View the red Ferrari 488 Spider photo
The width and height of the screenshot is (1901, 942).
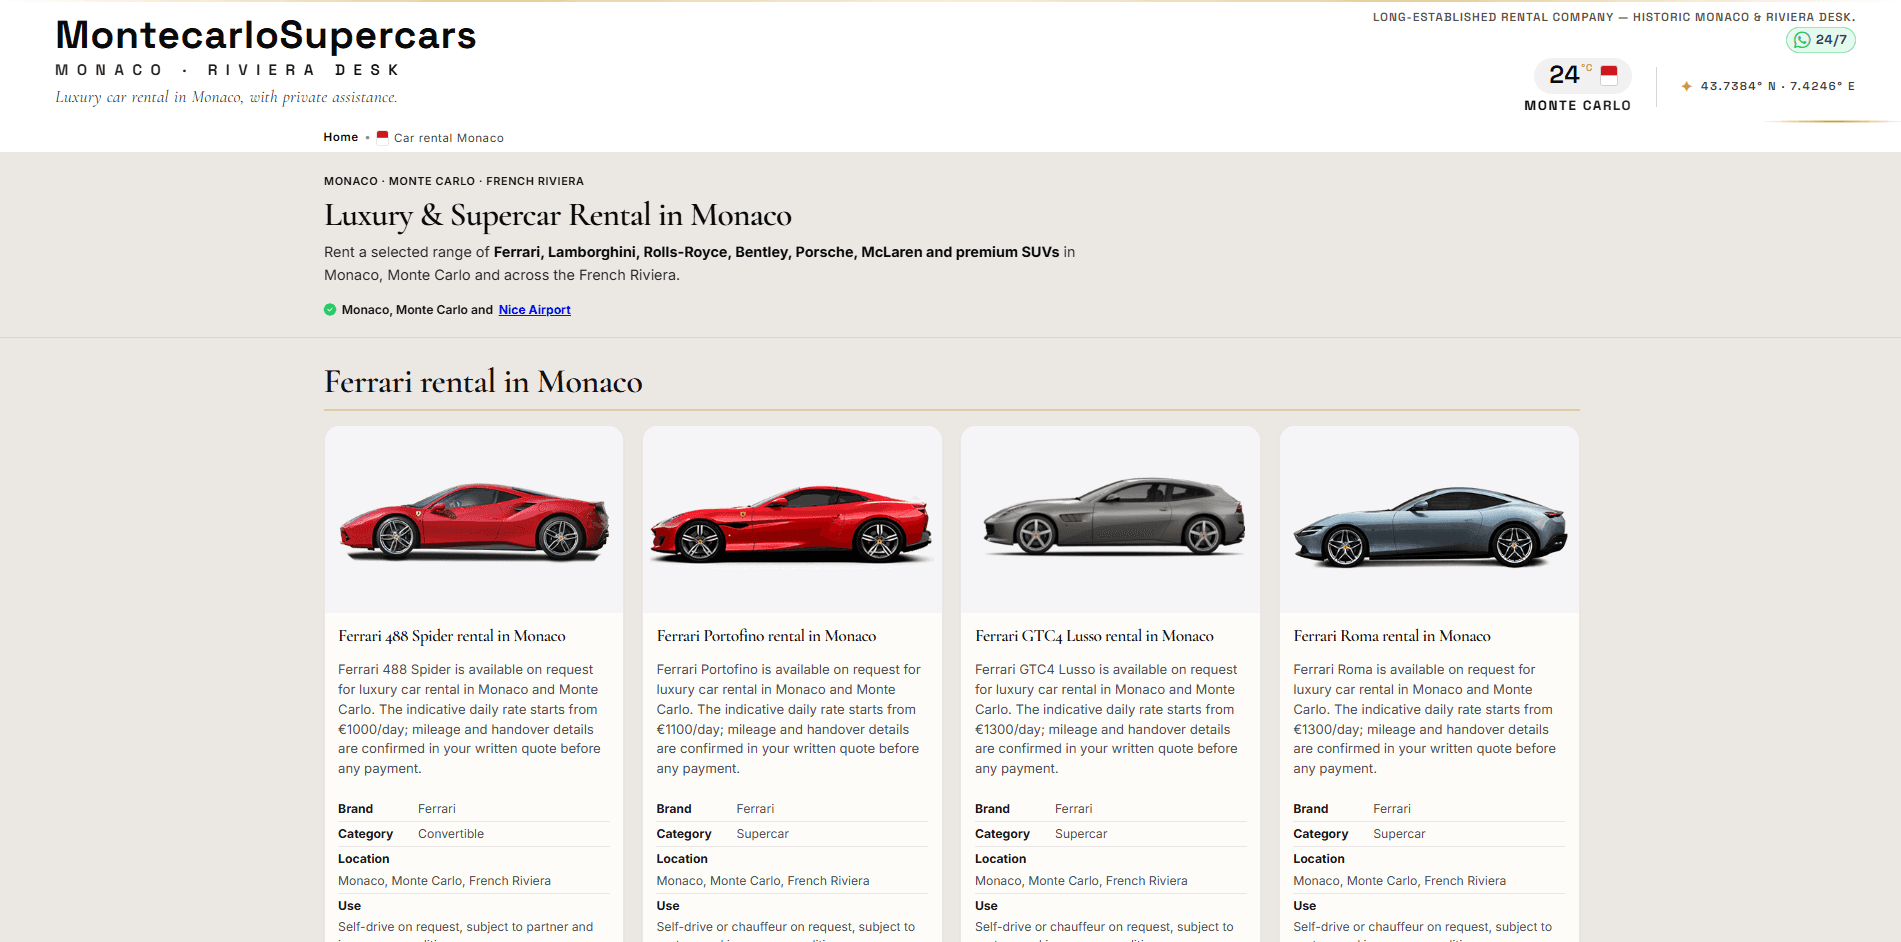click(474, 521)
